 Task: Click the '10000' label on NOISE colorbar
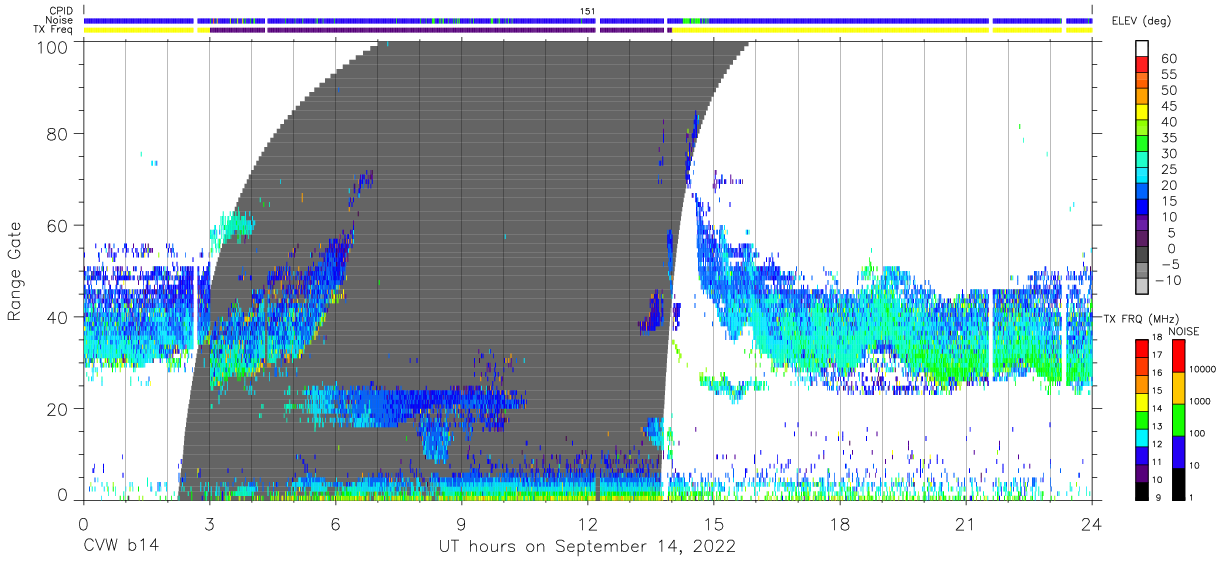[x=1202, y=369]
